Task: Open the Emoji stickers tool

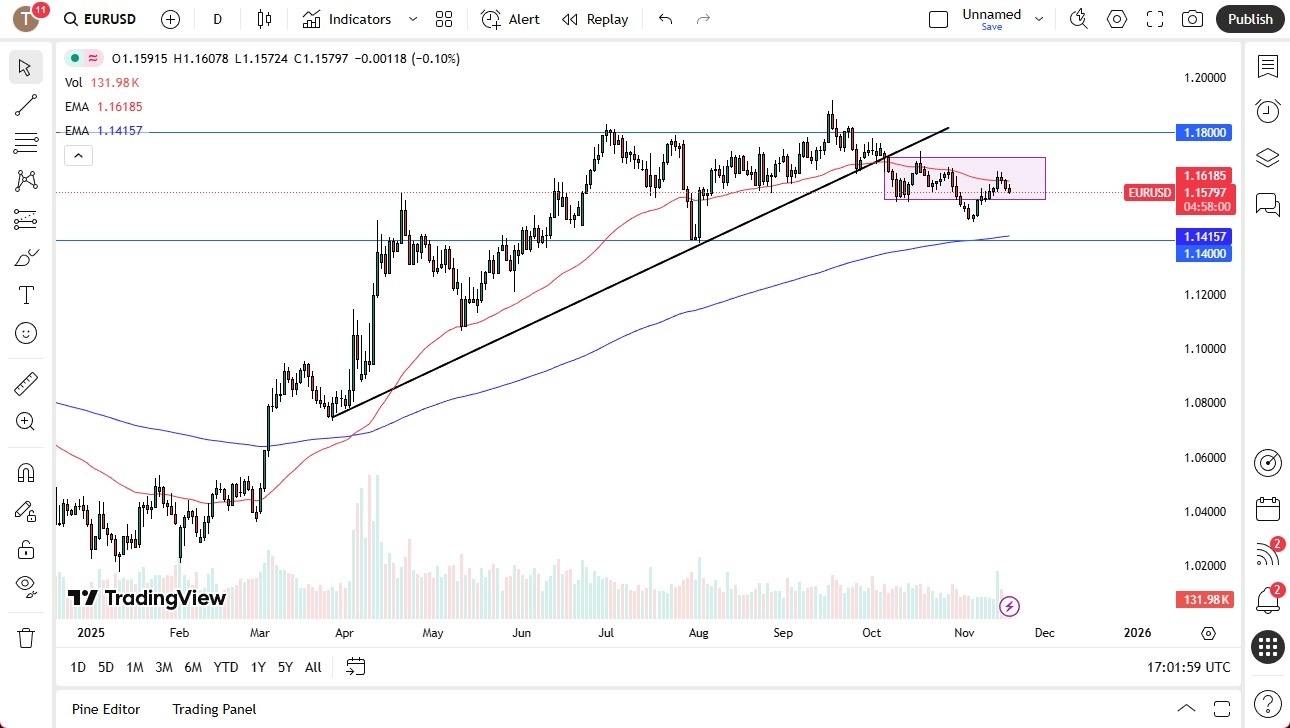Action: click(x=25, y=333)
